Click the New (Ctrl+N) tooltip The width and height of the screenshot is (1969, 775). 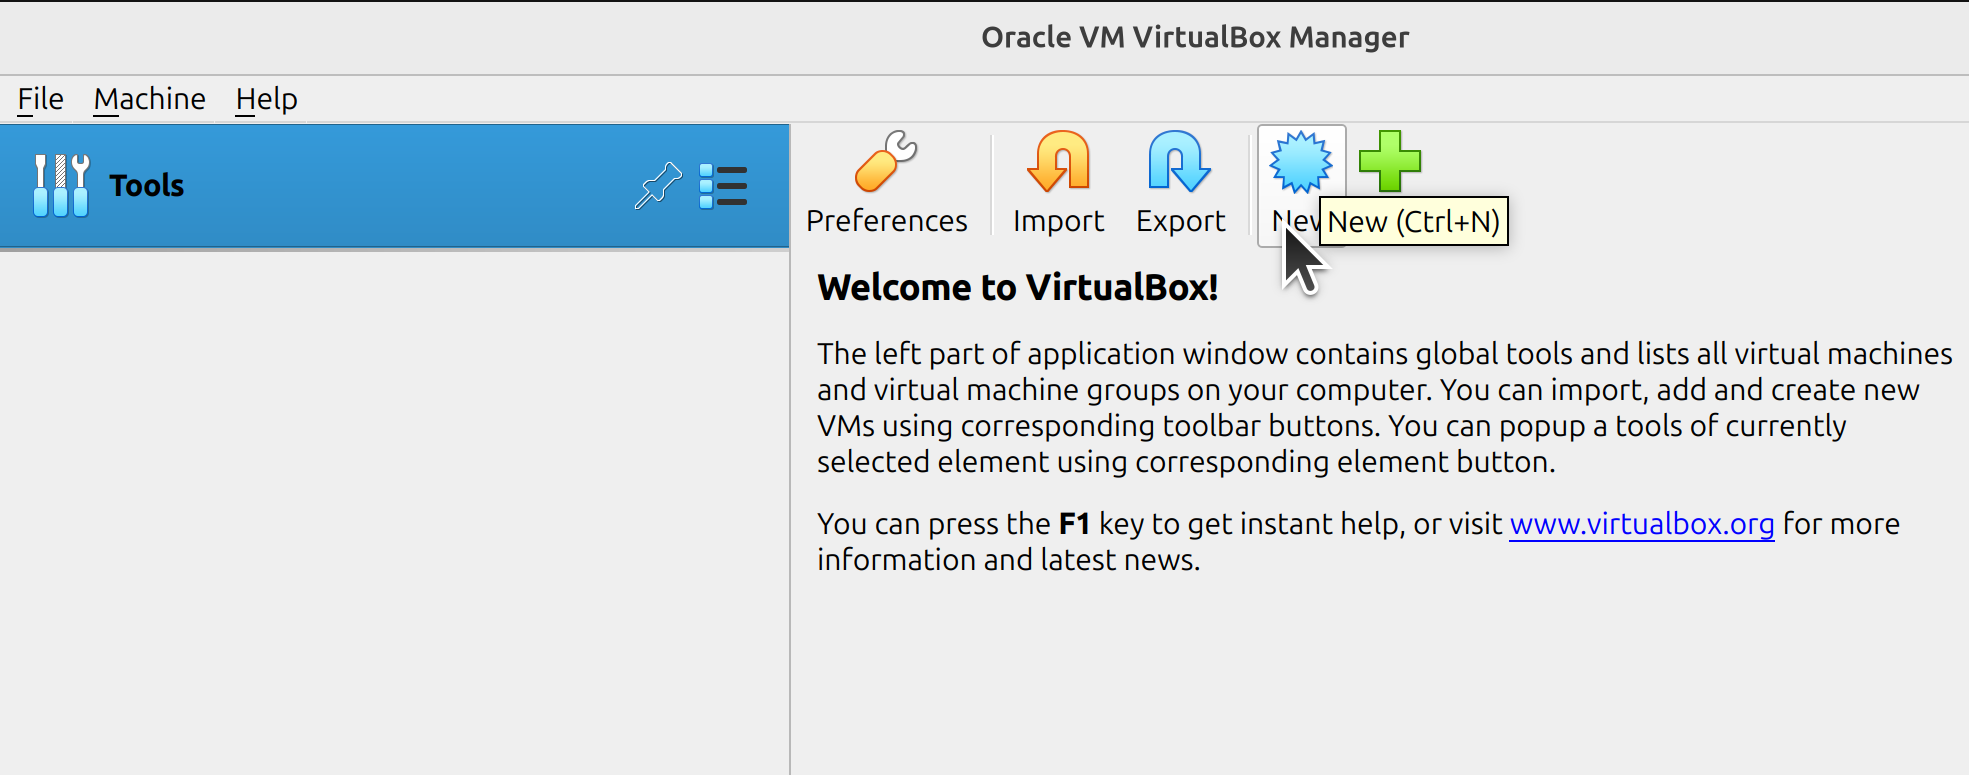1413,221
